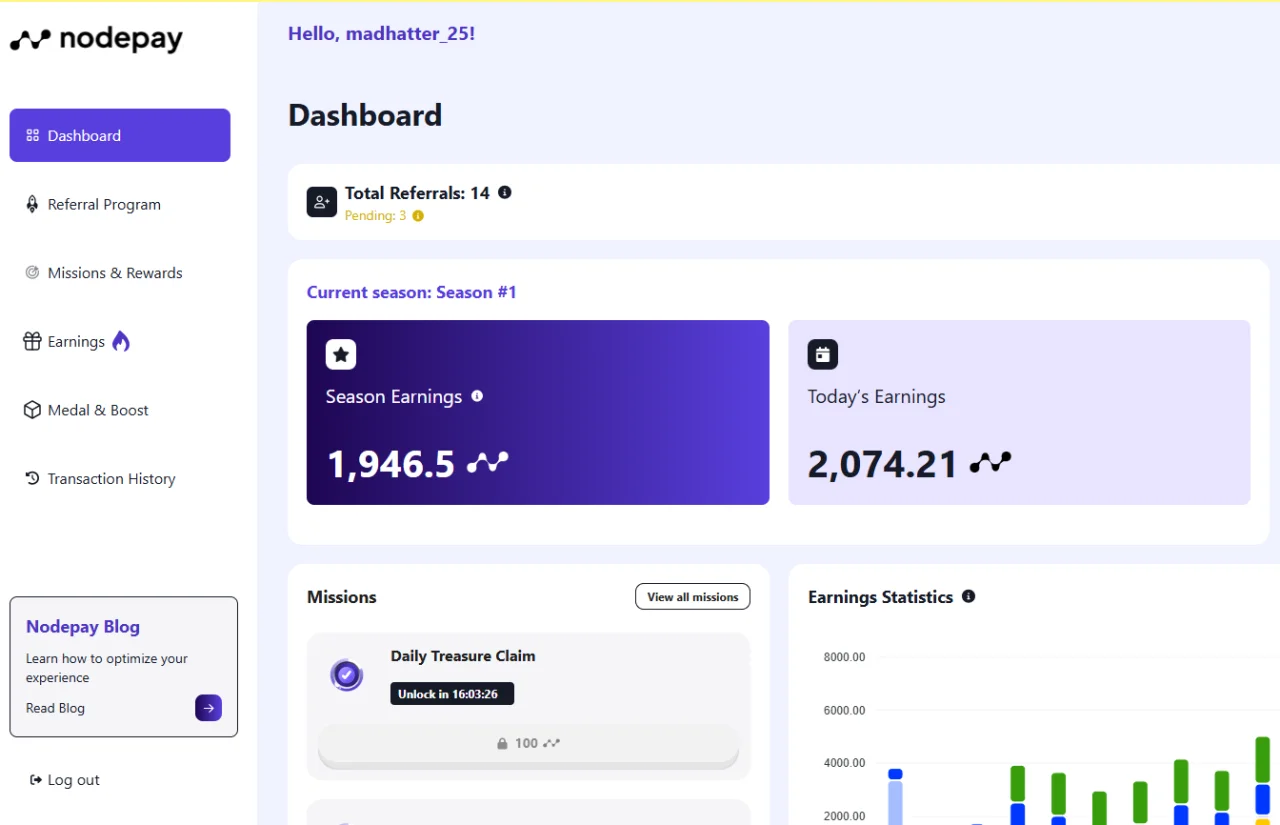Click the Dashboard grid icon
The width and height of the screenshot is (1280, 825).
coord(32,135)
